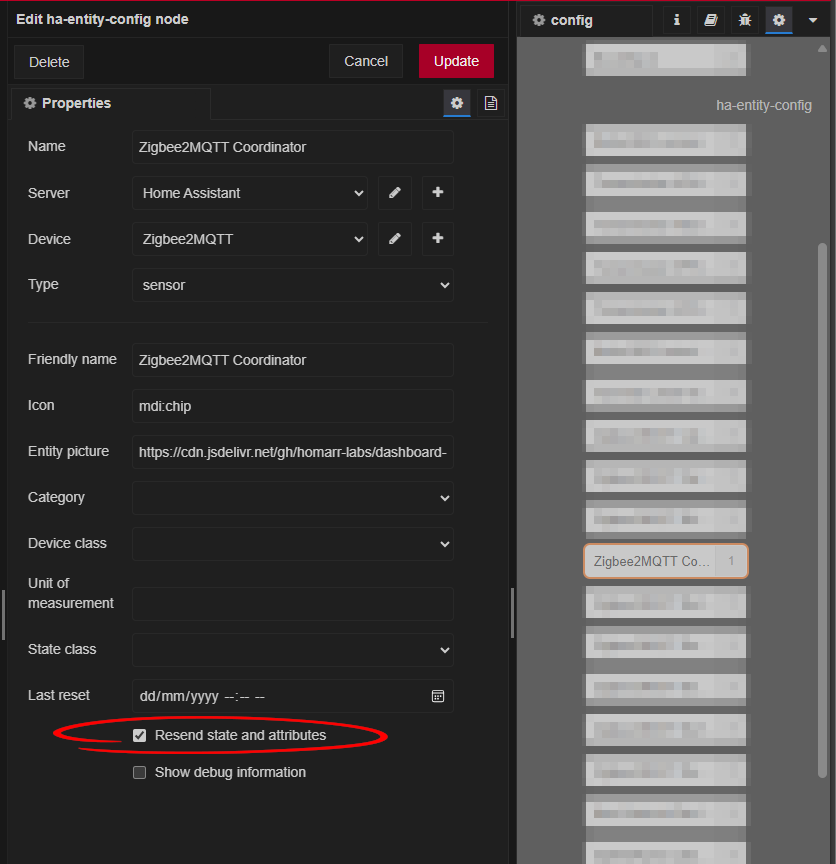The image size is (836, 864).
Task: Click the ha-entity-config section label
Action: click(763, 105)
